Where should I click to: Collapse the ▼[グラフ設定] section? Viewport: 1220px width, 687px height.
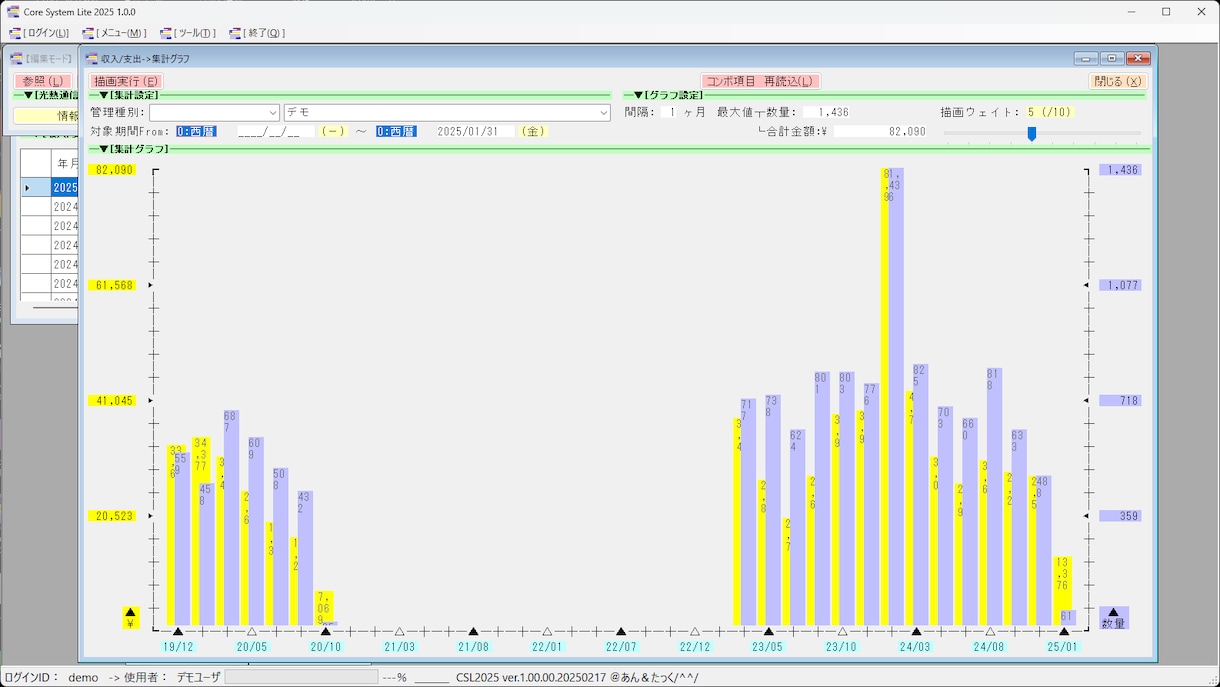click(x=667, y=95)
